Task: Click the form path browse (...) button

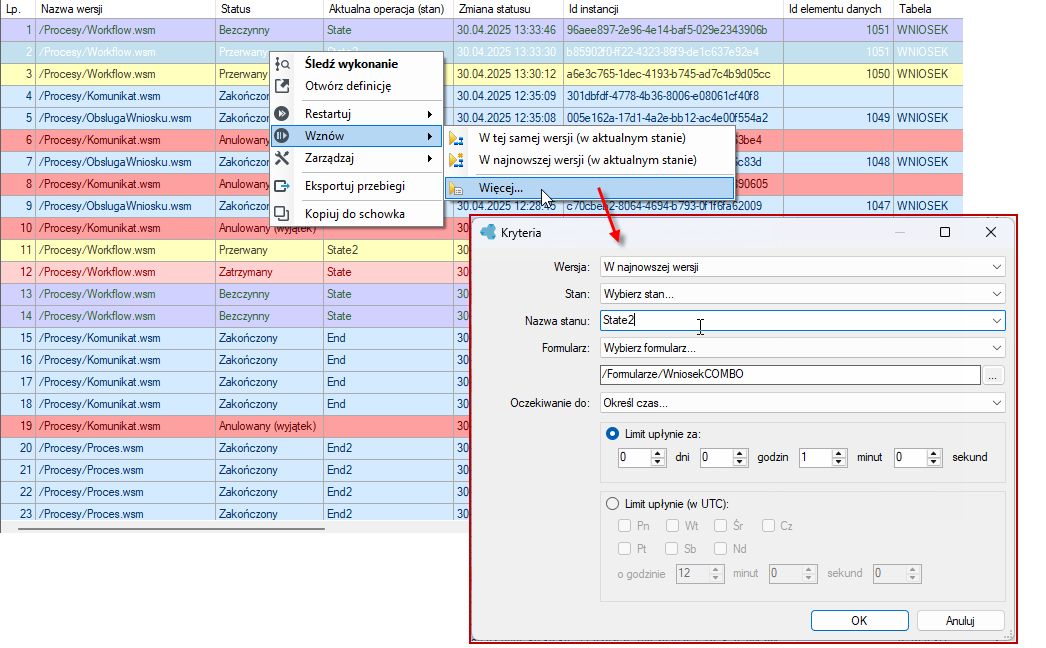Action: 993,375
